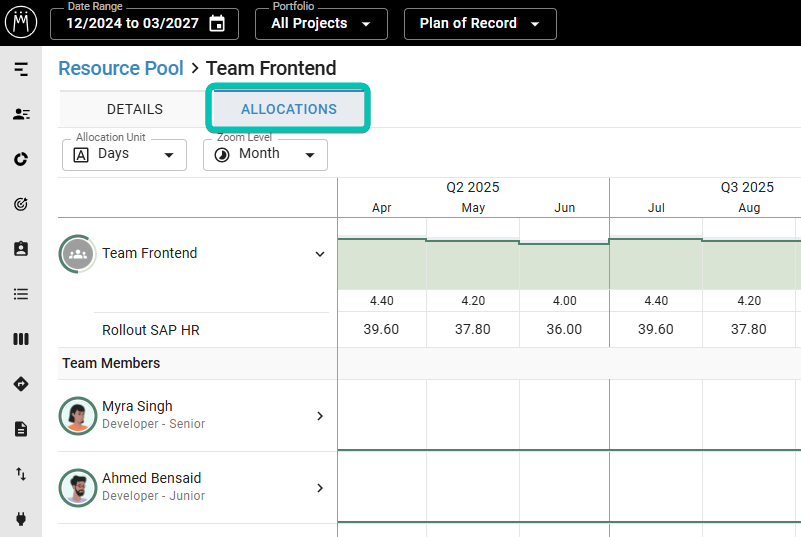Click the 4.40 capacity value under Apr
The width and height of the screenshot is (801, 537).
pyautogui.click(x=382, y=300)
